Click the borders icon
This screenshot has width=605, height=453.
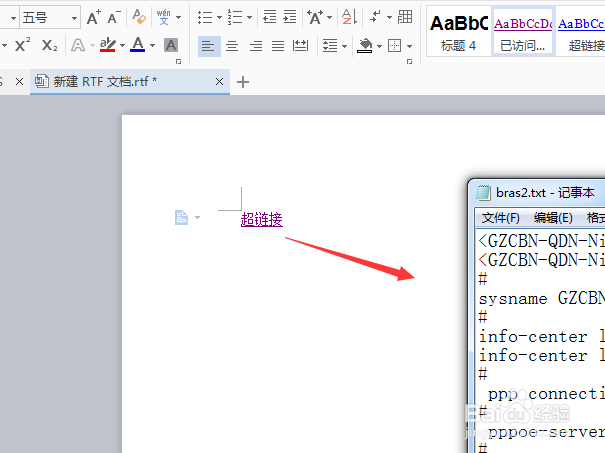395,46
